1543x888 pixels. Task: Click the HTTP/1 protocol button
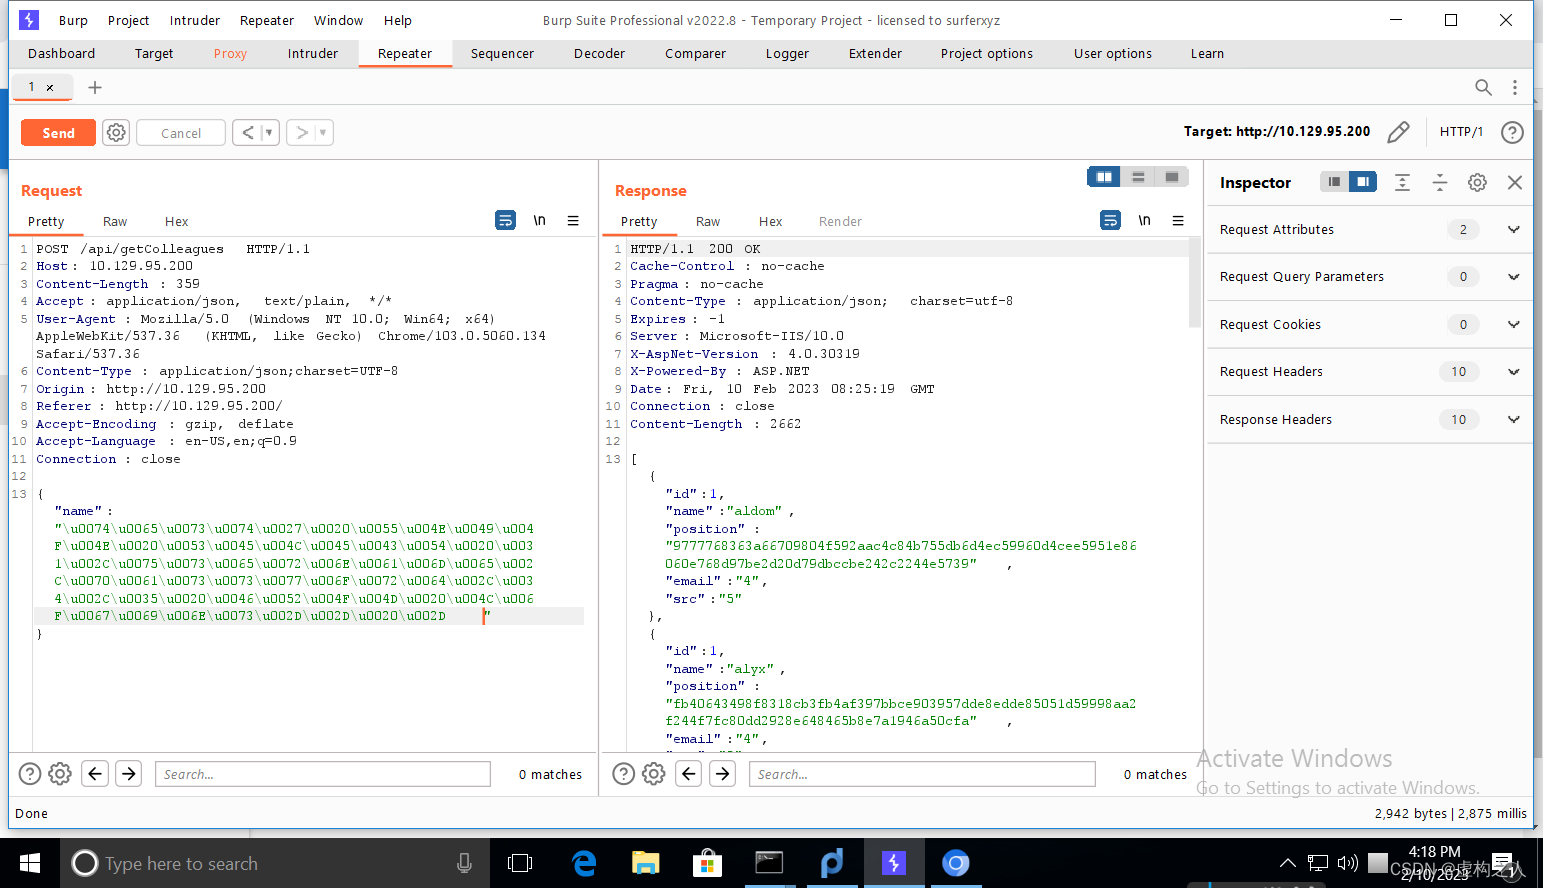(x=1461, y=132)
